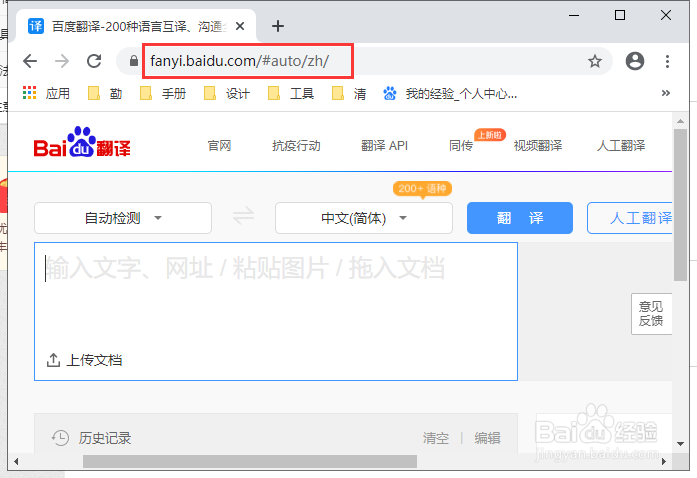This screenshot has width=697, height=478.
Task: Open the 清 bookmark folder
Action: [x=349, y=93]
